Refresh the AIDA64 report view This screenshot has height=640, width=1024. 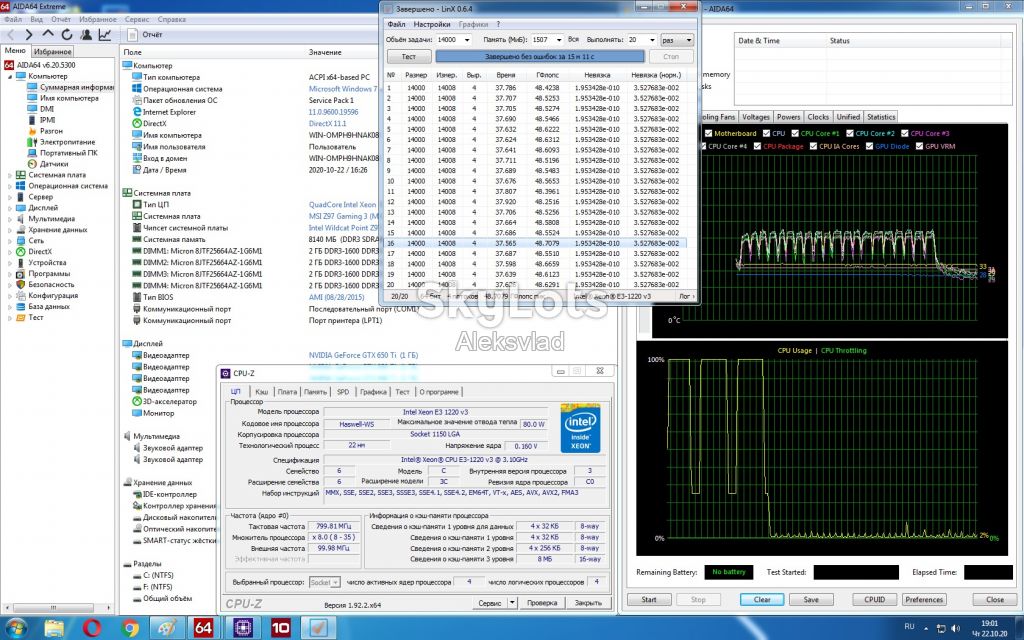[x=67, y=35]
